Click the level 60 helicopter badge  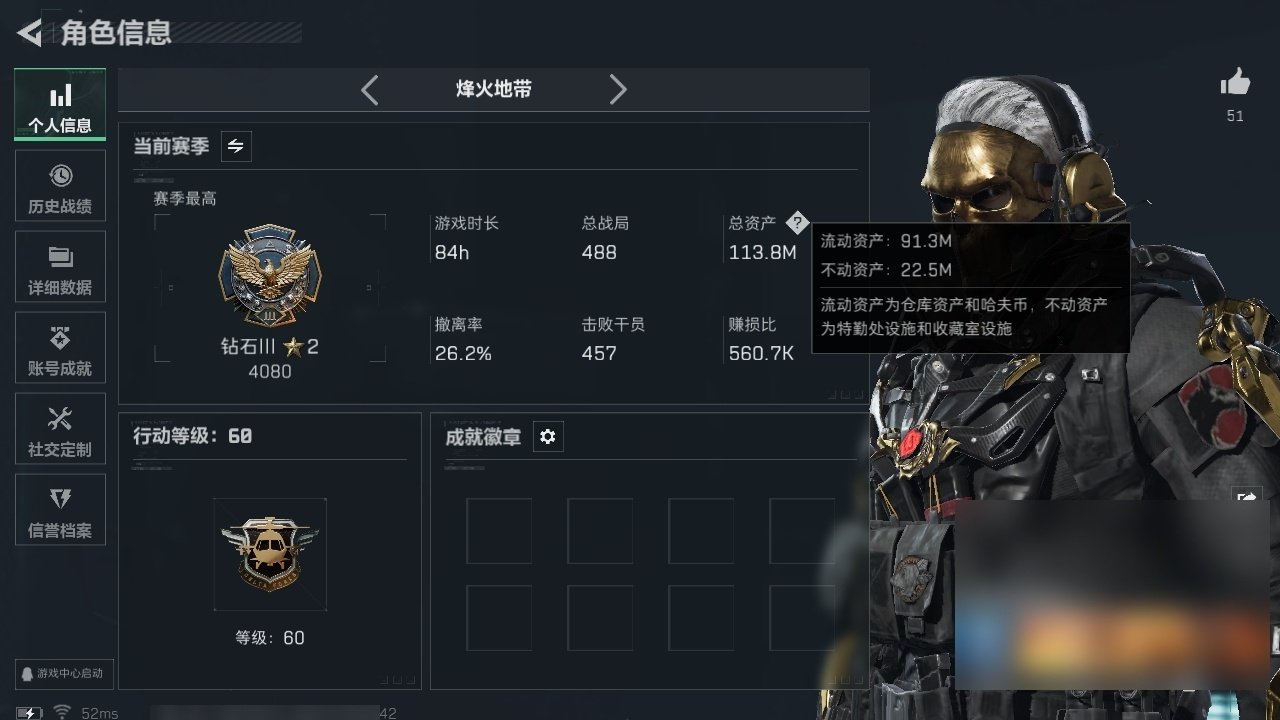click(270, 553)
